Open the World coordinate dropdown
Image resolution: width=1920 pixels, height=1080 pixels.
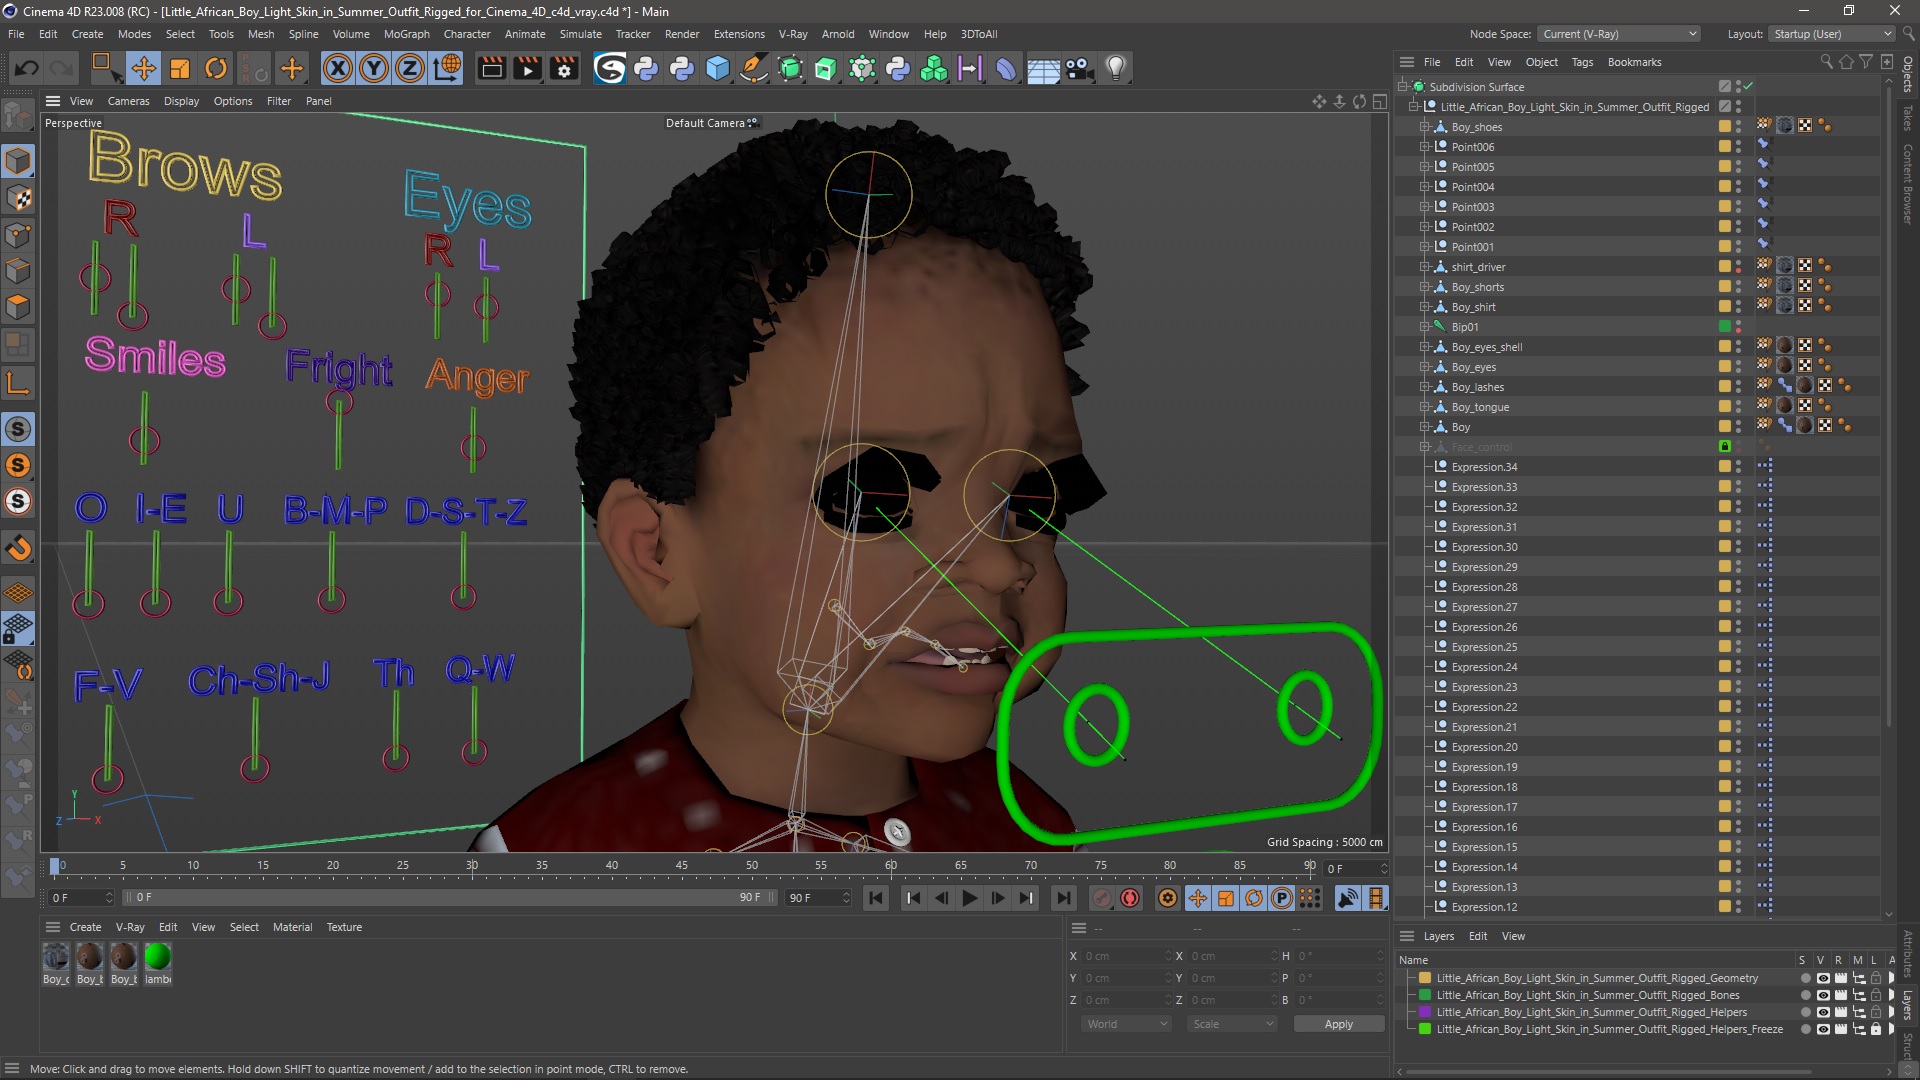1126,1024
